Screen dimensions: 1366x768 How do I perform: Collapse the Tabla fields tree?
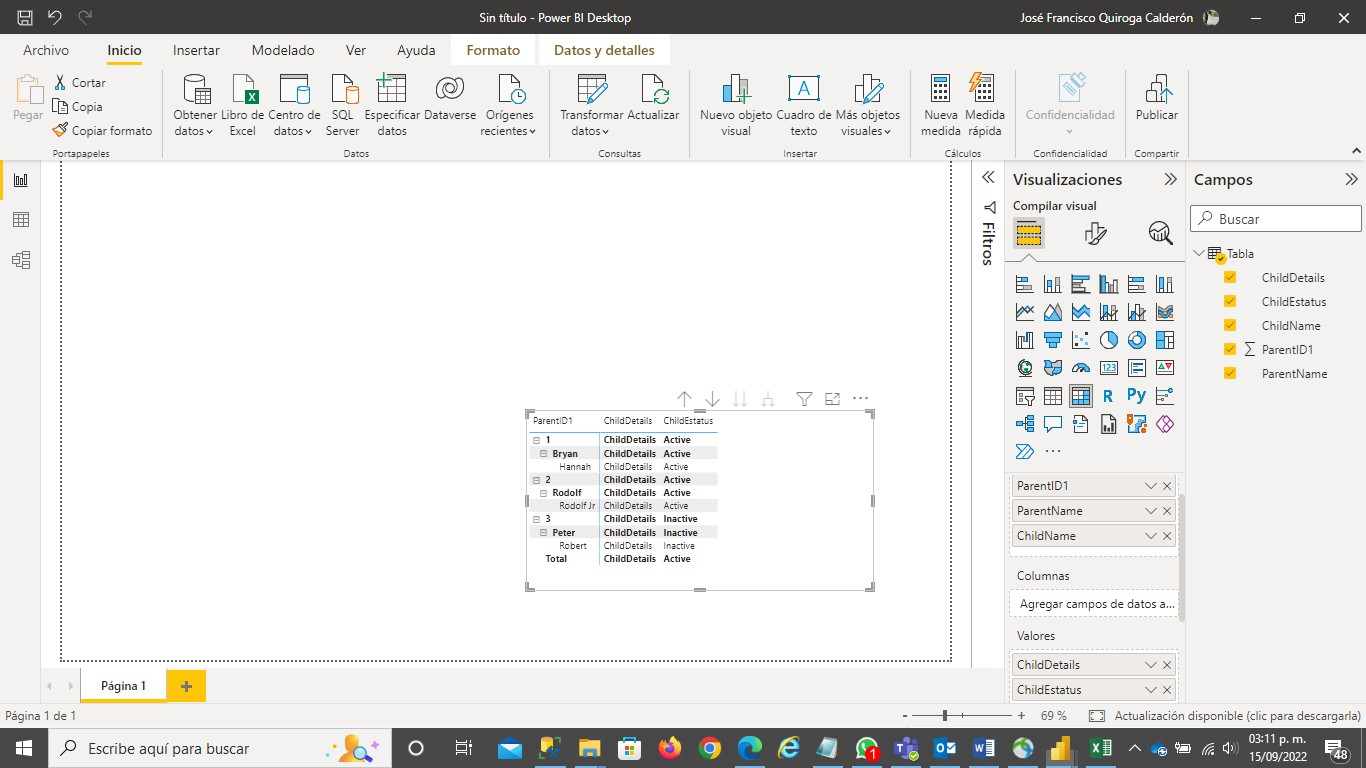pyautogui.click(x=1199, y=254)
